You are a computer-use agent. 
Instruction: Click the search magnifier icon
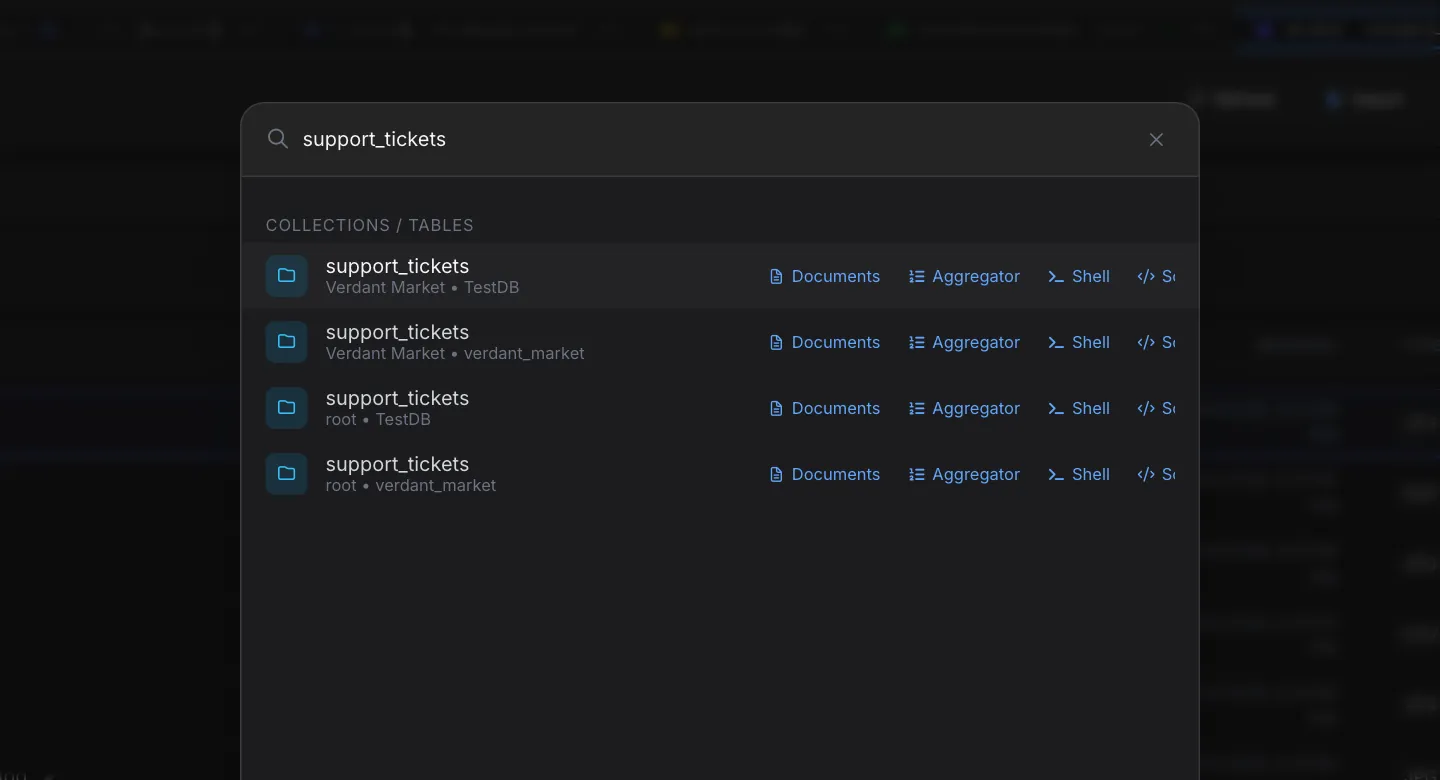[278, 139]
